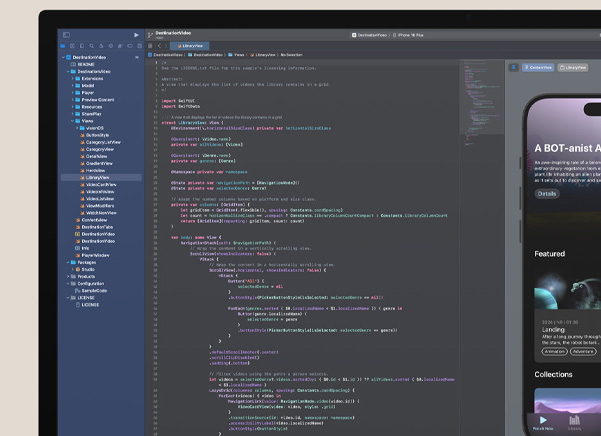This screenshot has height=436, width=601.
Task: Expand the Resources folder
Action: [72, 107]
